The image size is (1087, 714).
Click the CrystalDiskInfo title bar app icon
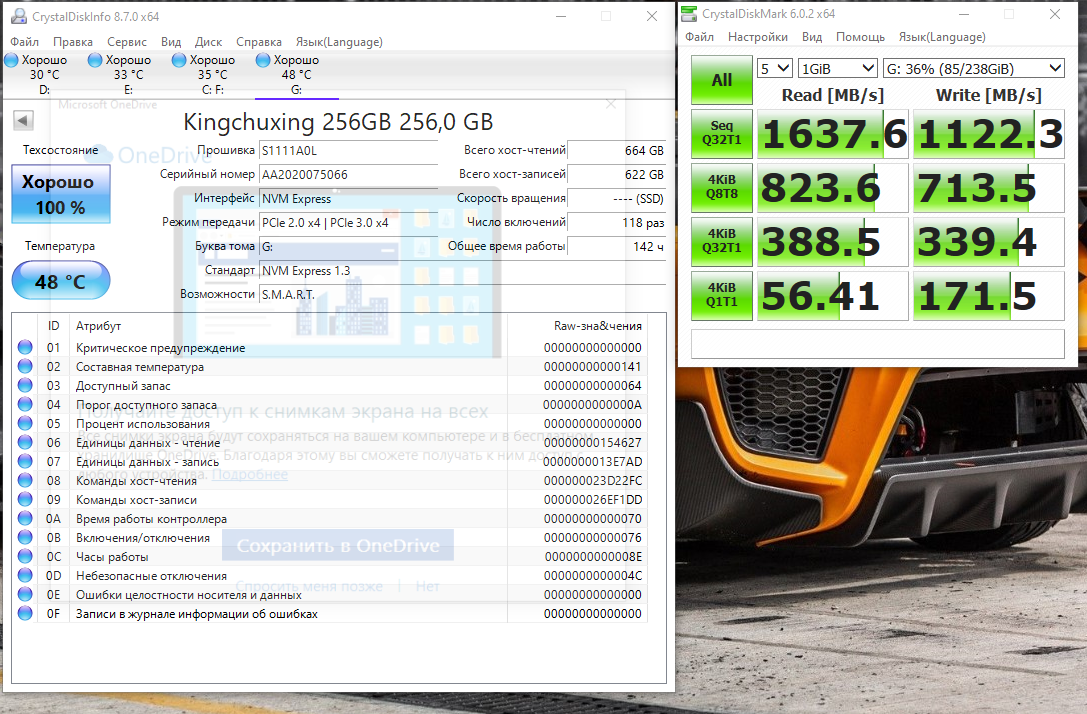tap(19, 16)
